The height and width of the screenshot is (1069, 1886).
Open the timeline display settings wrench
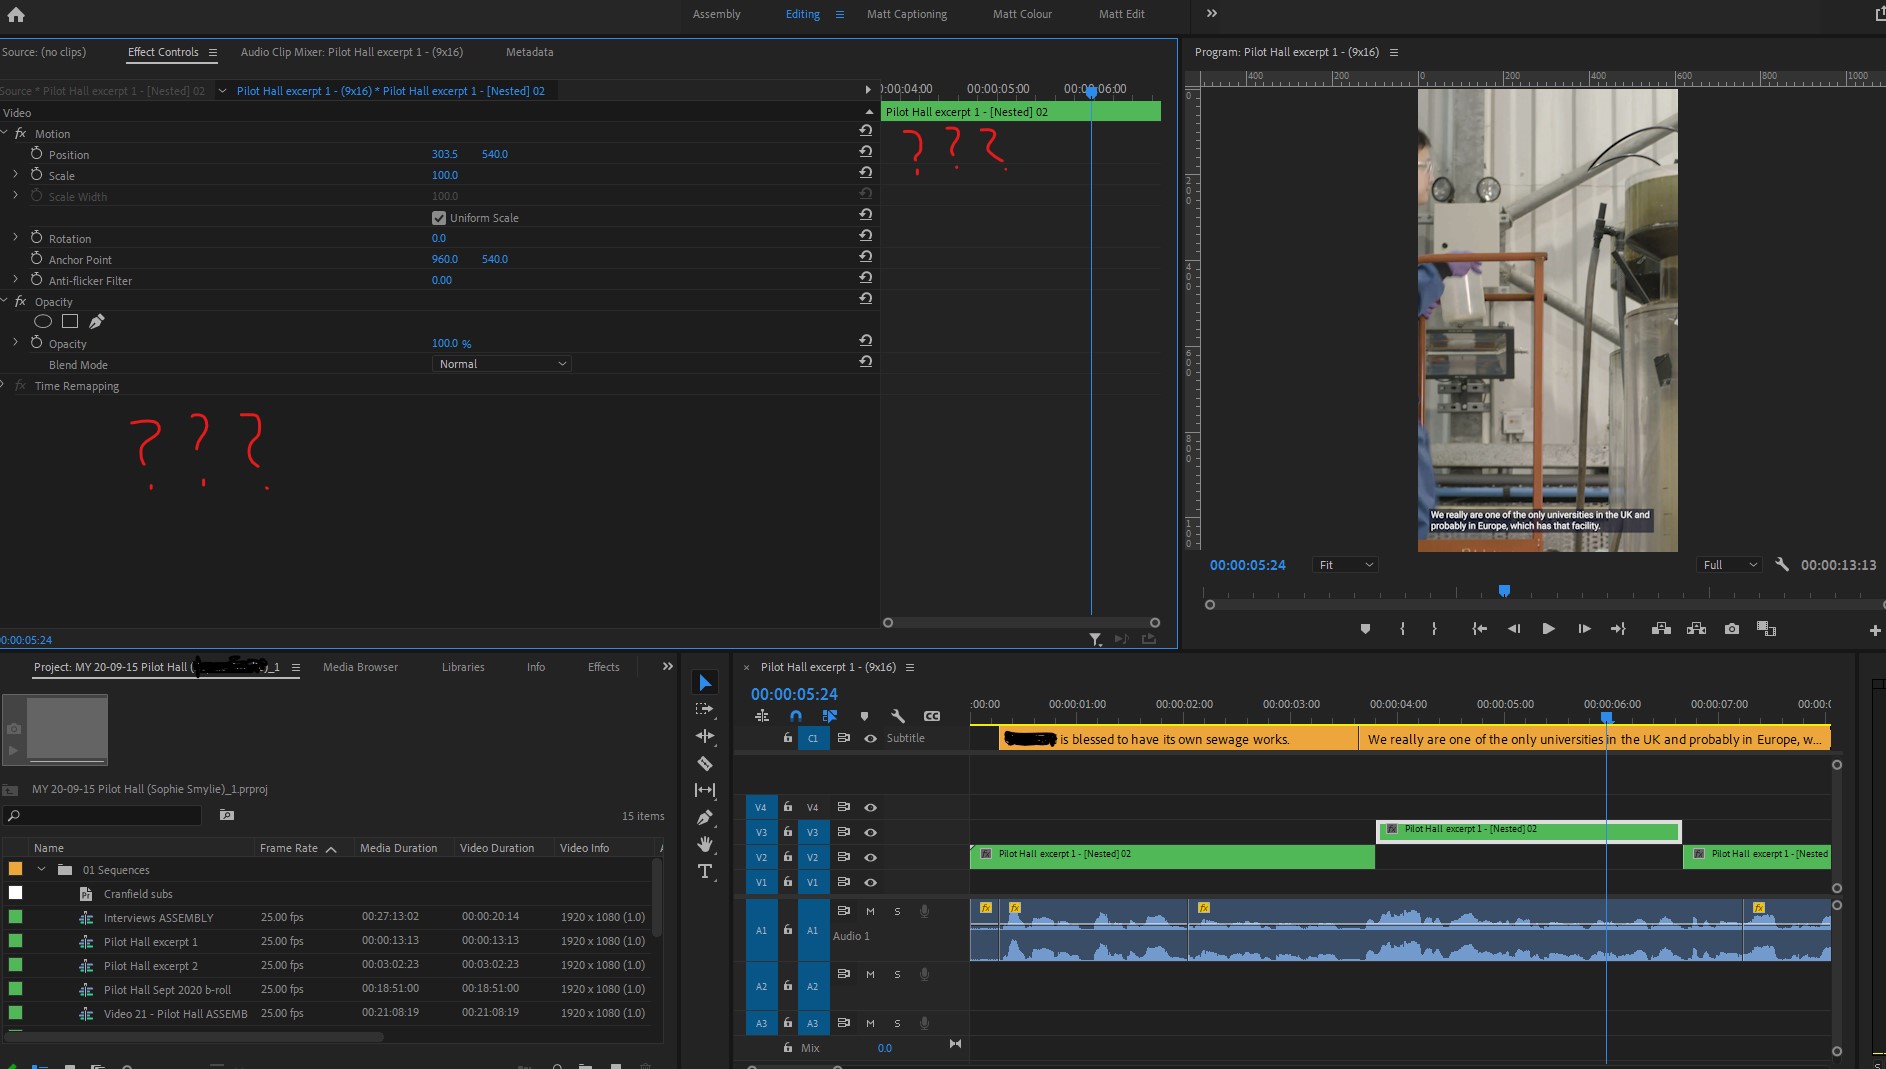coord(898,716)
